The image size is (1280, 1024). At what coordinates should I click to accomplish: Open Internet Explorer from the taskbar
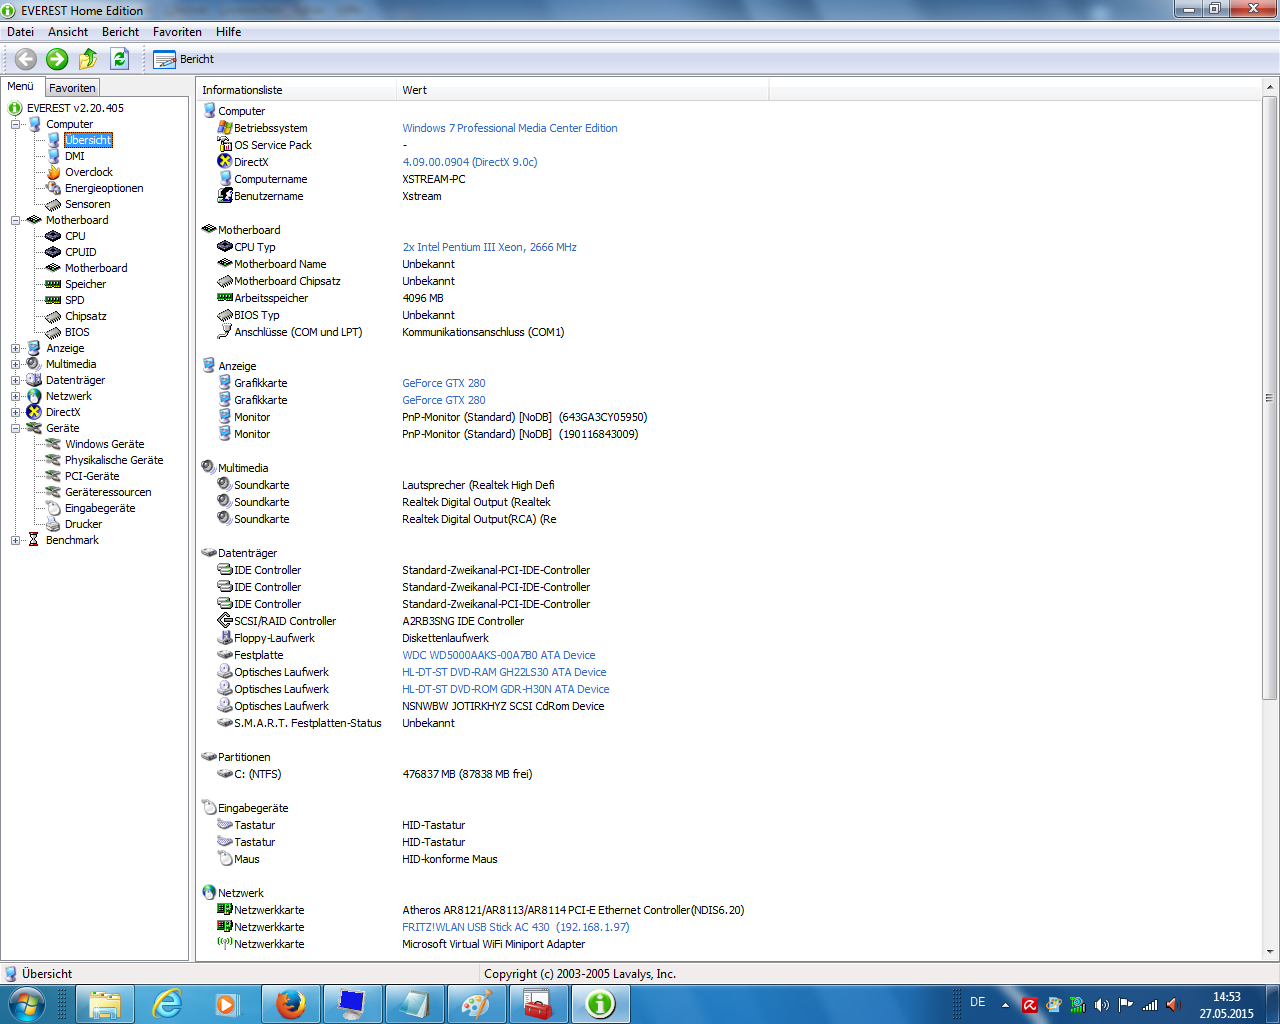(x=167, y=1004)
